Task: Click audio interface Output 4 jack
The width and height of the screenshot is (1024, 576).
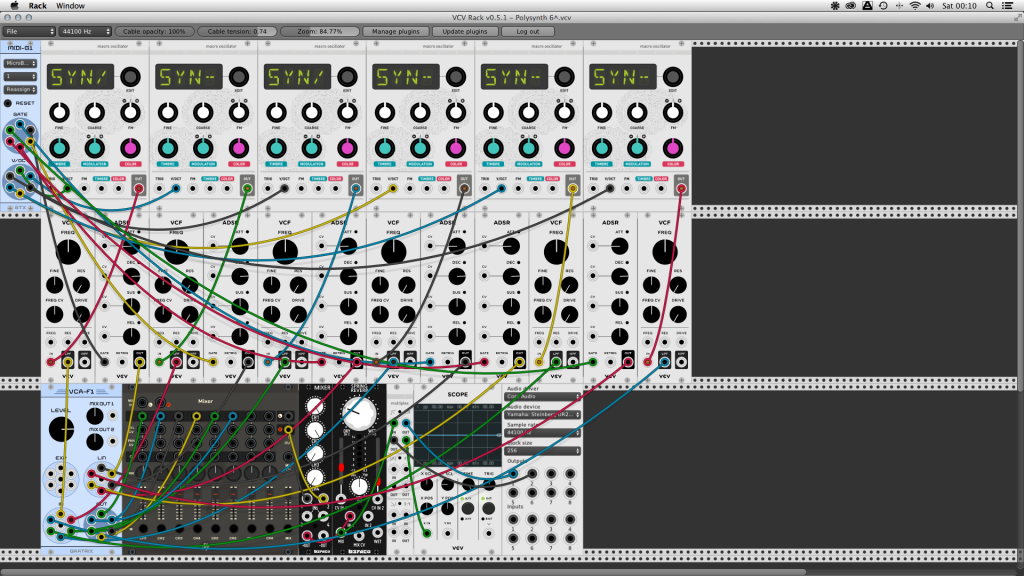Action: coord(570,473)
